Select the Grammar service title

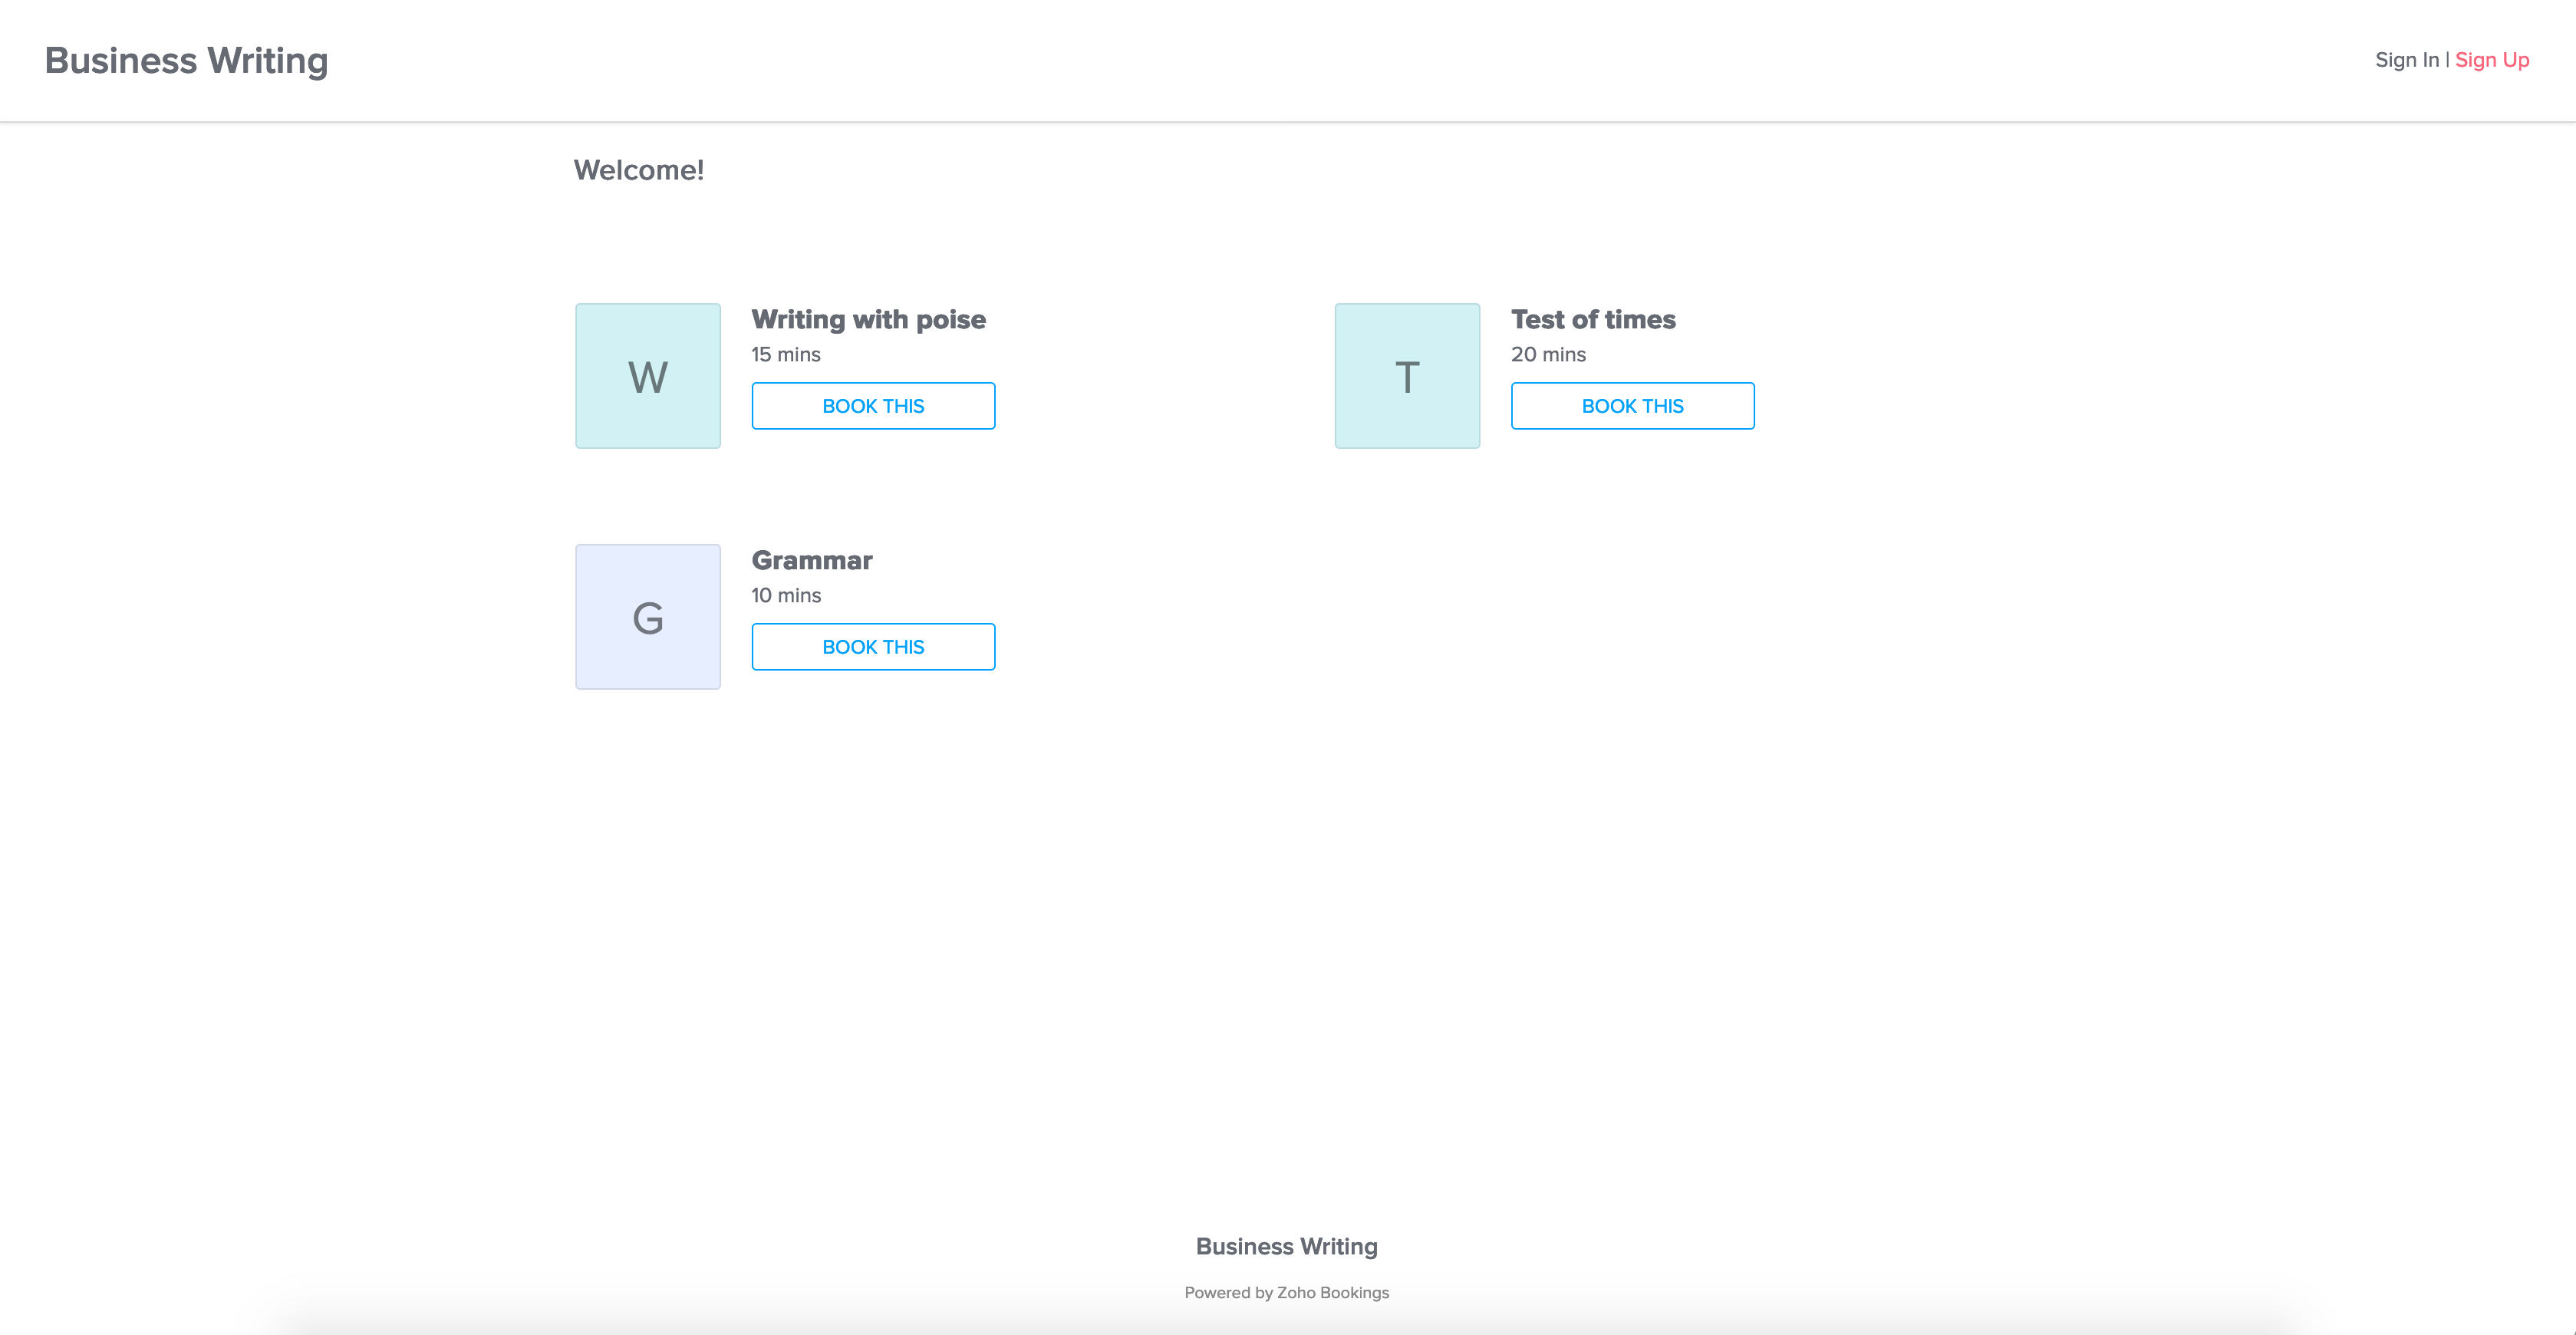point(811,560)
